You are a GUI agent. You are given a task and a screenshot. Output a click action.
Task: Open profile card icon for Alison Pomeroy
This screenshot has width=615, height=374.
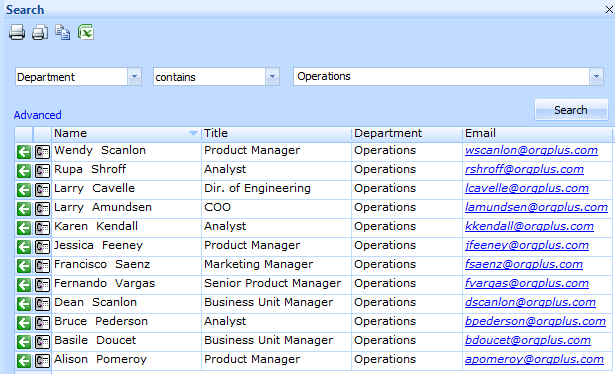click(x=42, y=361)
